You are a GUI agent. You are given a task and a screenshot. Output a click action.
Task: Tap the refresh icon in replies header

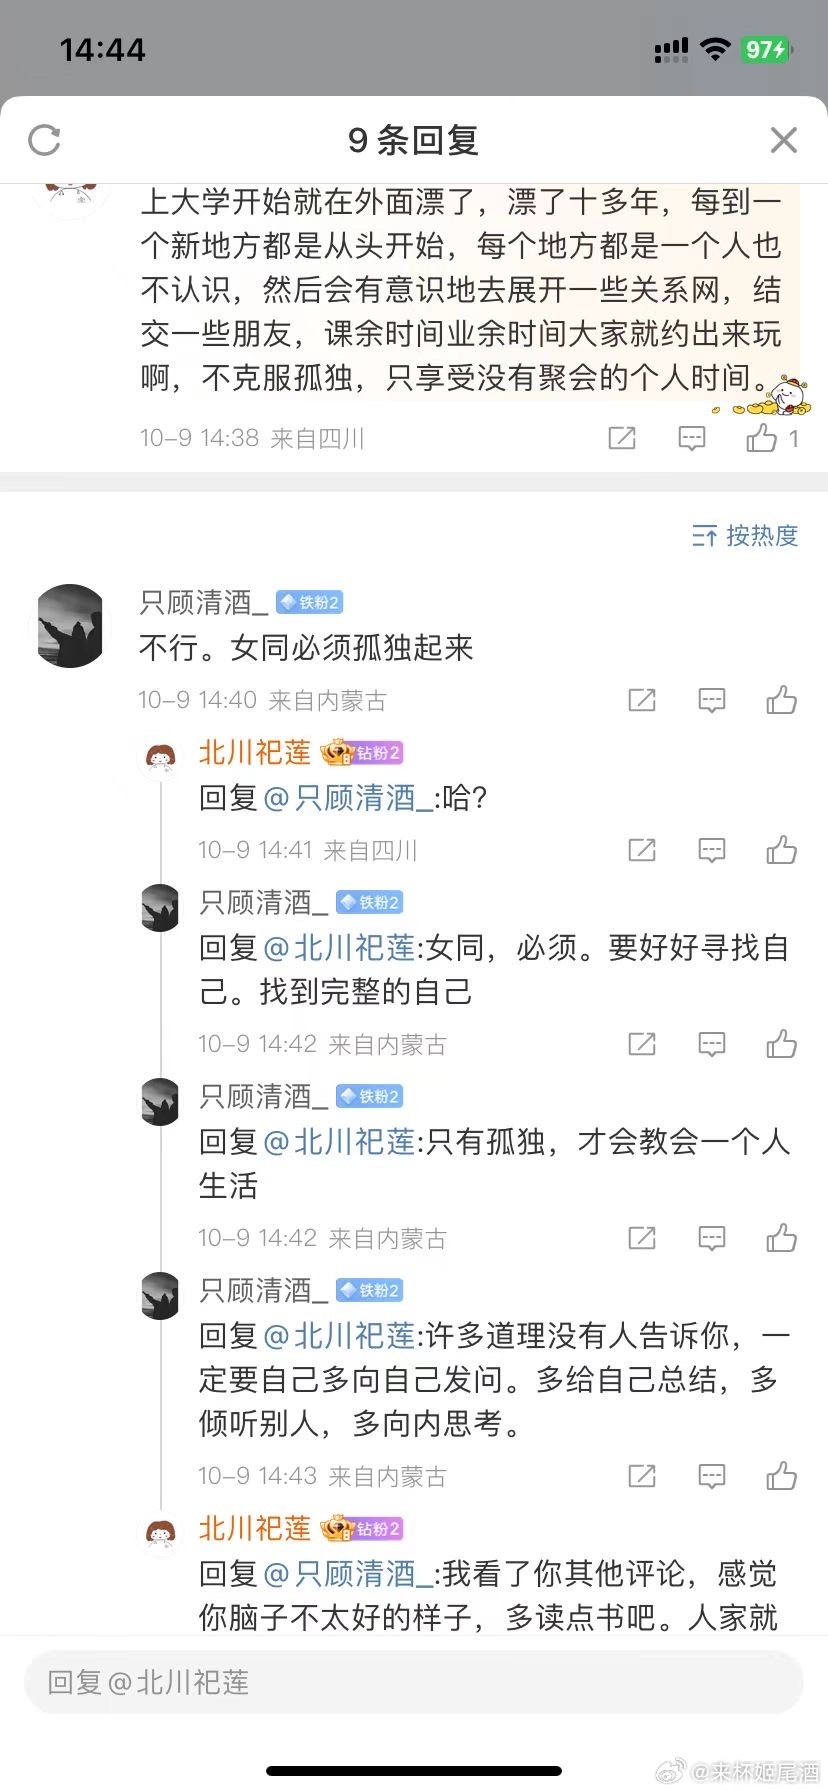click(44, 140)
